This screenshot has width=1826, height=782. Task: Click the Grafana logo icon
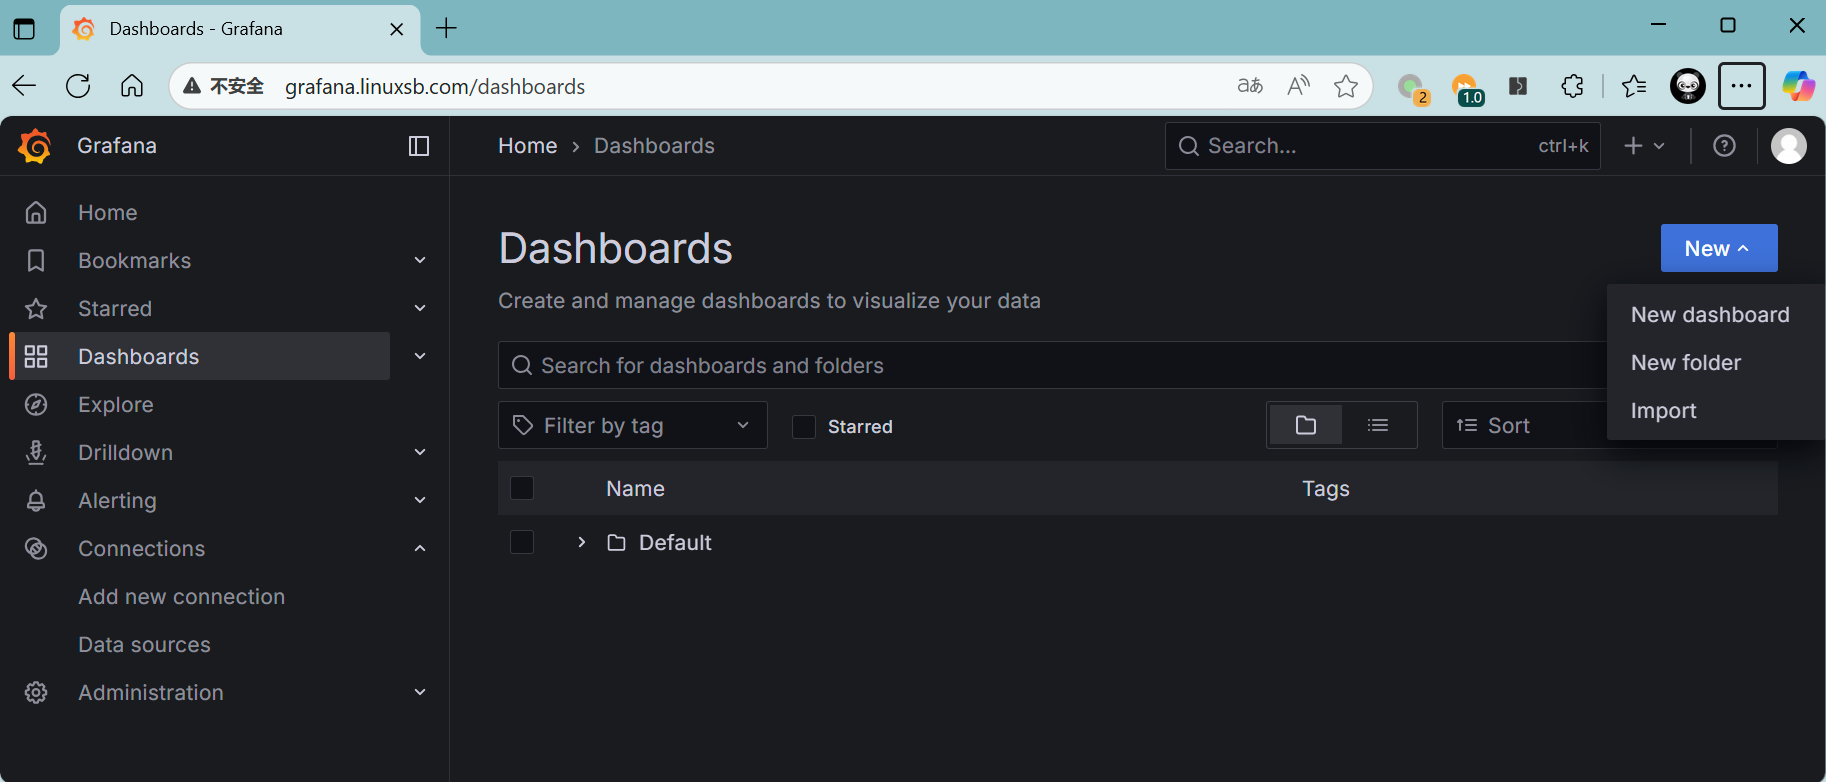[35, 146]
